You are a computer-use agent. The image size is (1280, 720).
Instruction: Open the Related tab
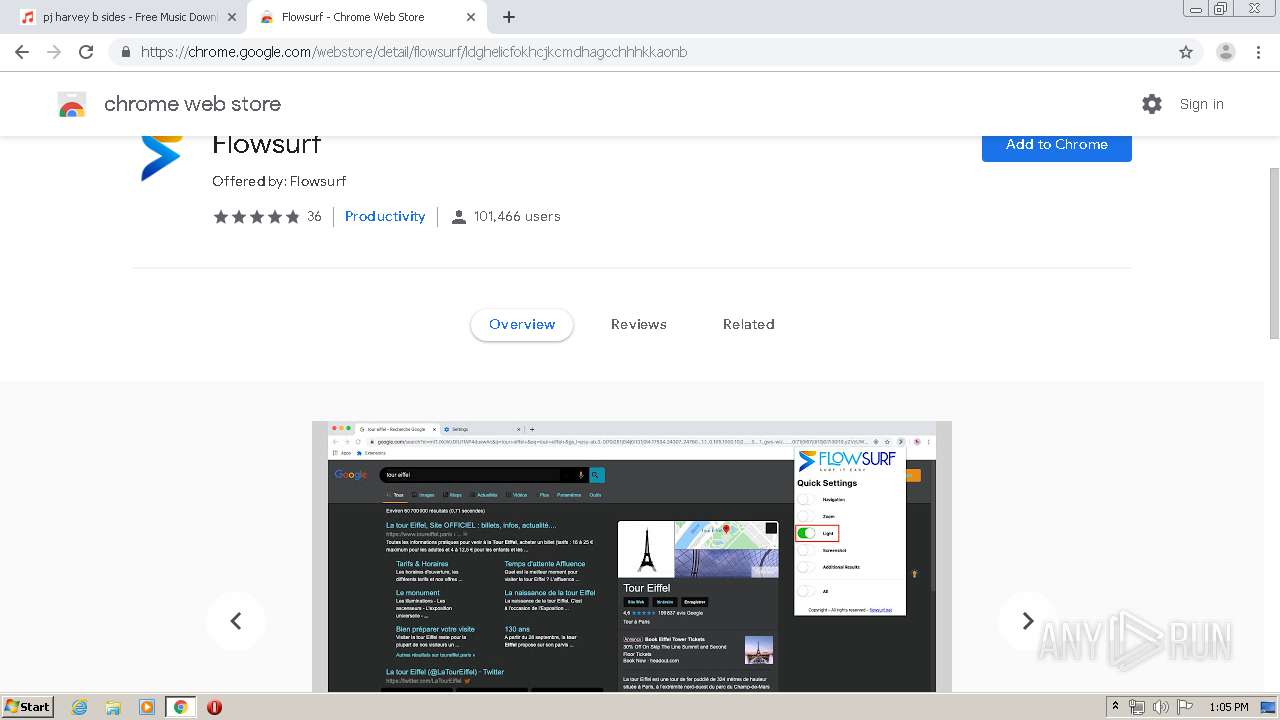(749, 324)
